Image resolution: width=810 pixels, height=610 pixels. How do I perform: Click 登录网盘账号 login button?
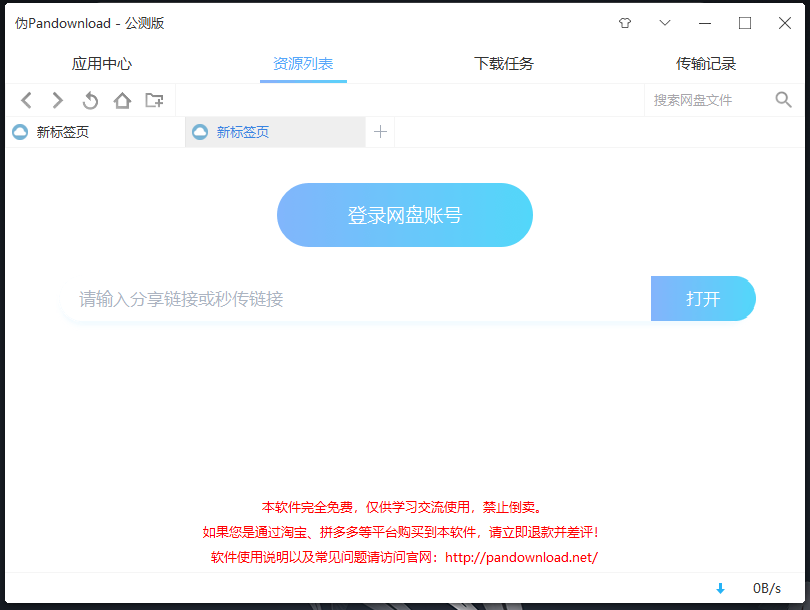[x=405, y=215]
